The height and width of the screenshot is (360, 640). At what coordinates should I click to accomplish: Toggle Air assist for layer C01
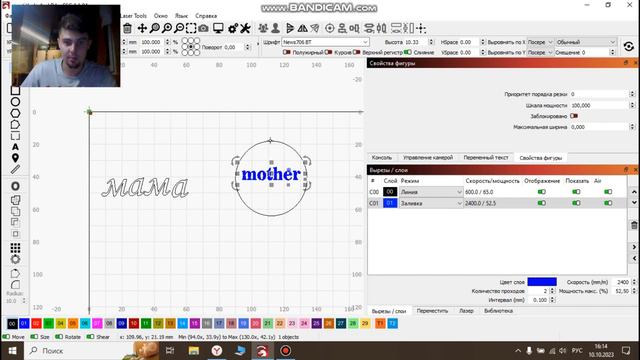click(x=608, y=203)
